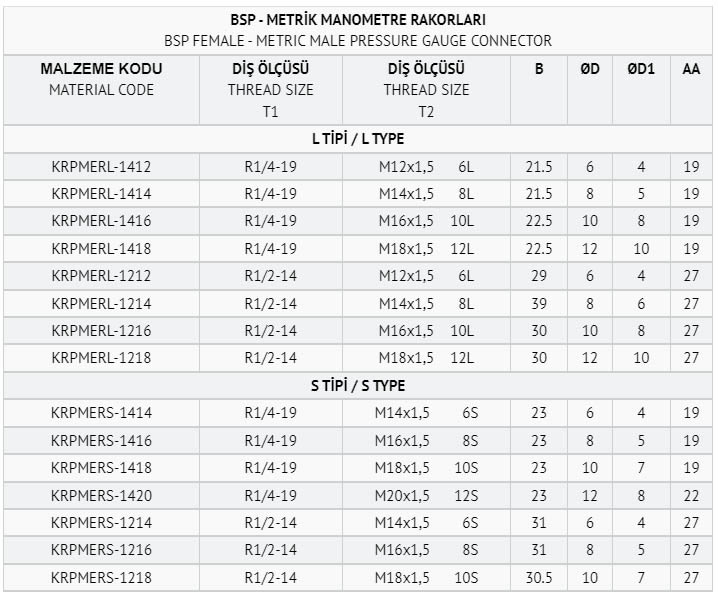718x600 pixels.
Task: Click the KRPMERS-1216 material code
Action: point(101,550)
